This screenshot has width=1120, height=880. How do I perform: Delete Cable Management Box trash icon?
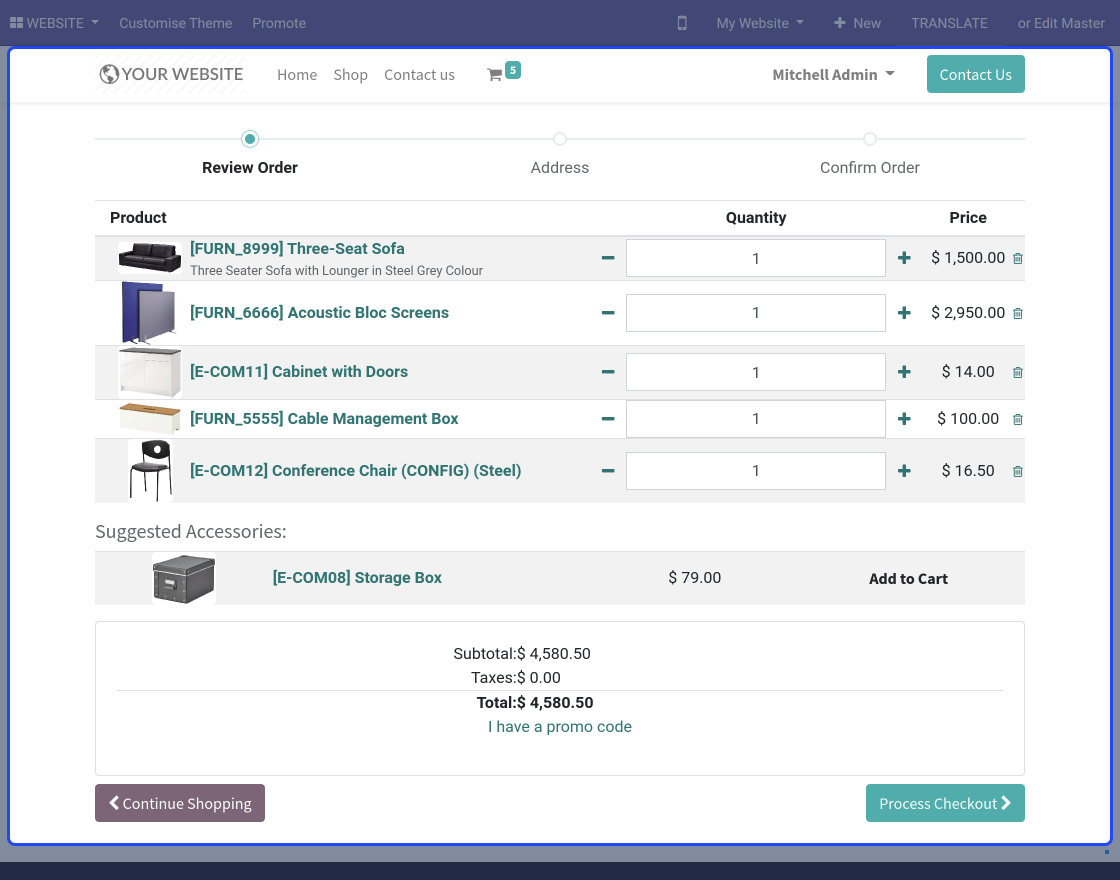pos(1018,419)
